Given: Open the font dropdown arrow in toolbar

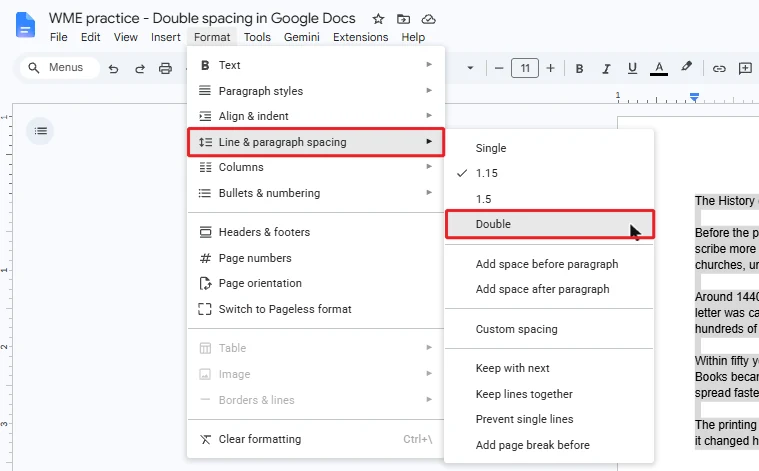Looking at the screenshot, I should click(470, 68).
